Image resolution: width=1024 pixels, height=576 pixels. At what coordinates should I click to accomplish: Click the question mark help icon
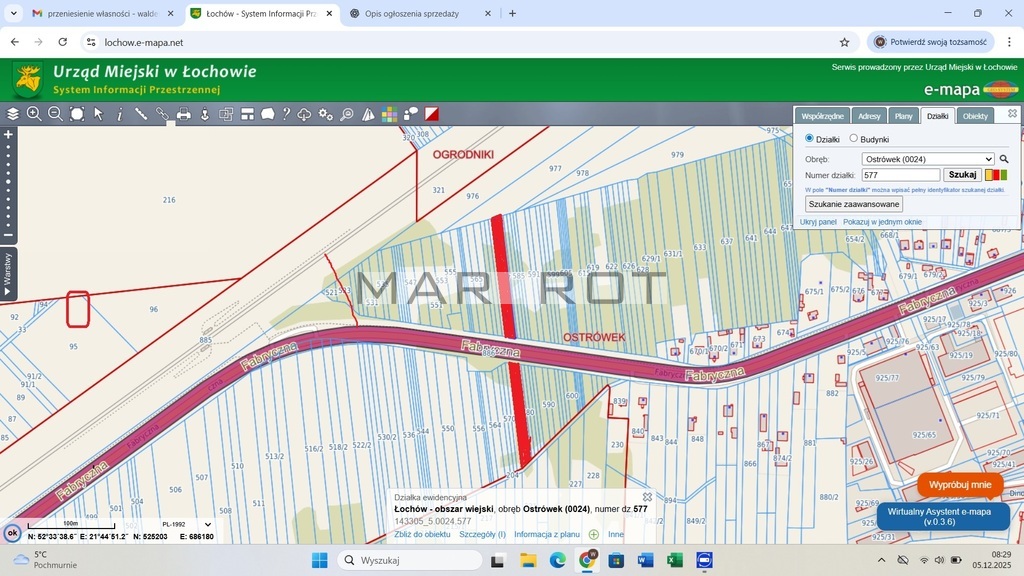[286, 114]
